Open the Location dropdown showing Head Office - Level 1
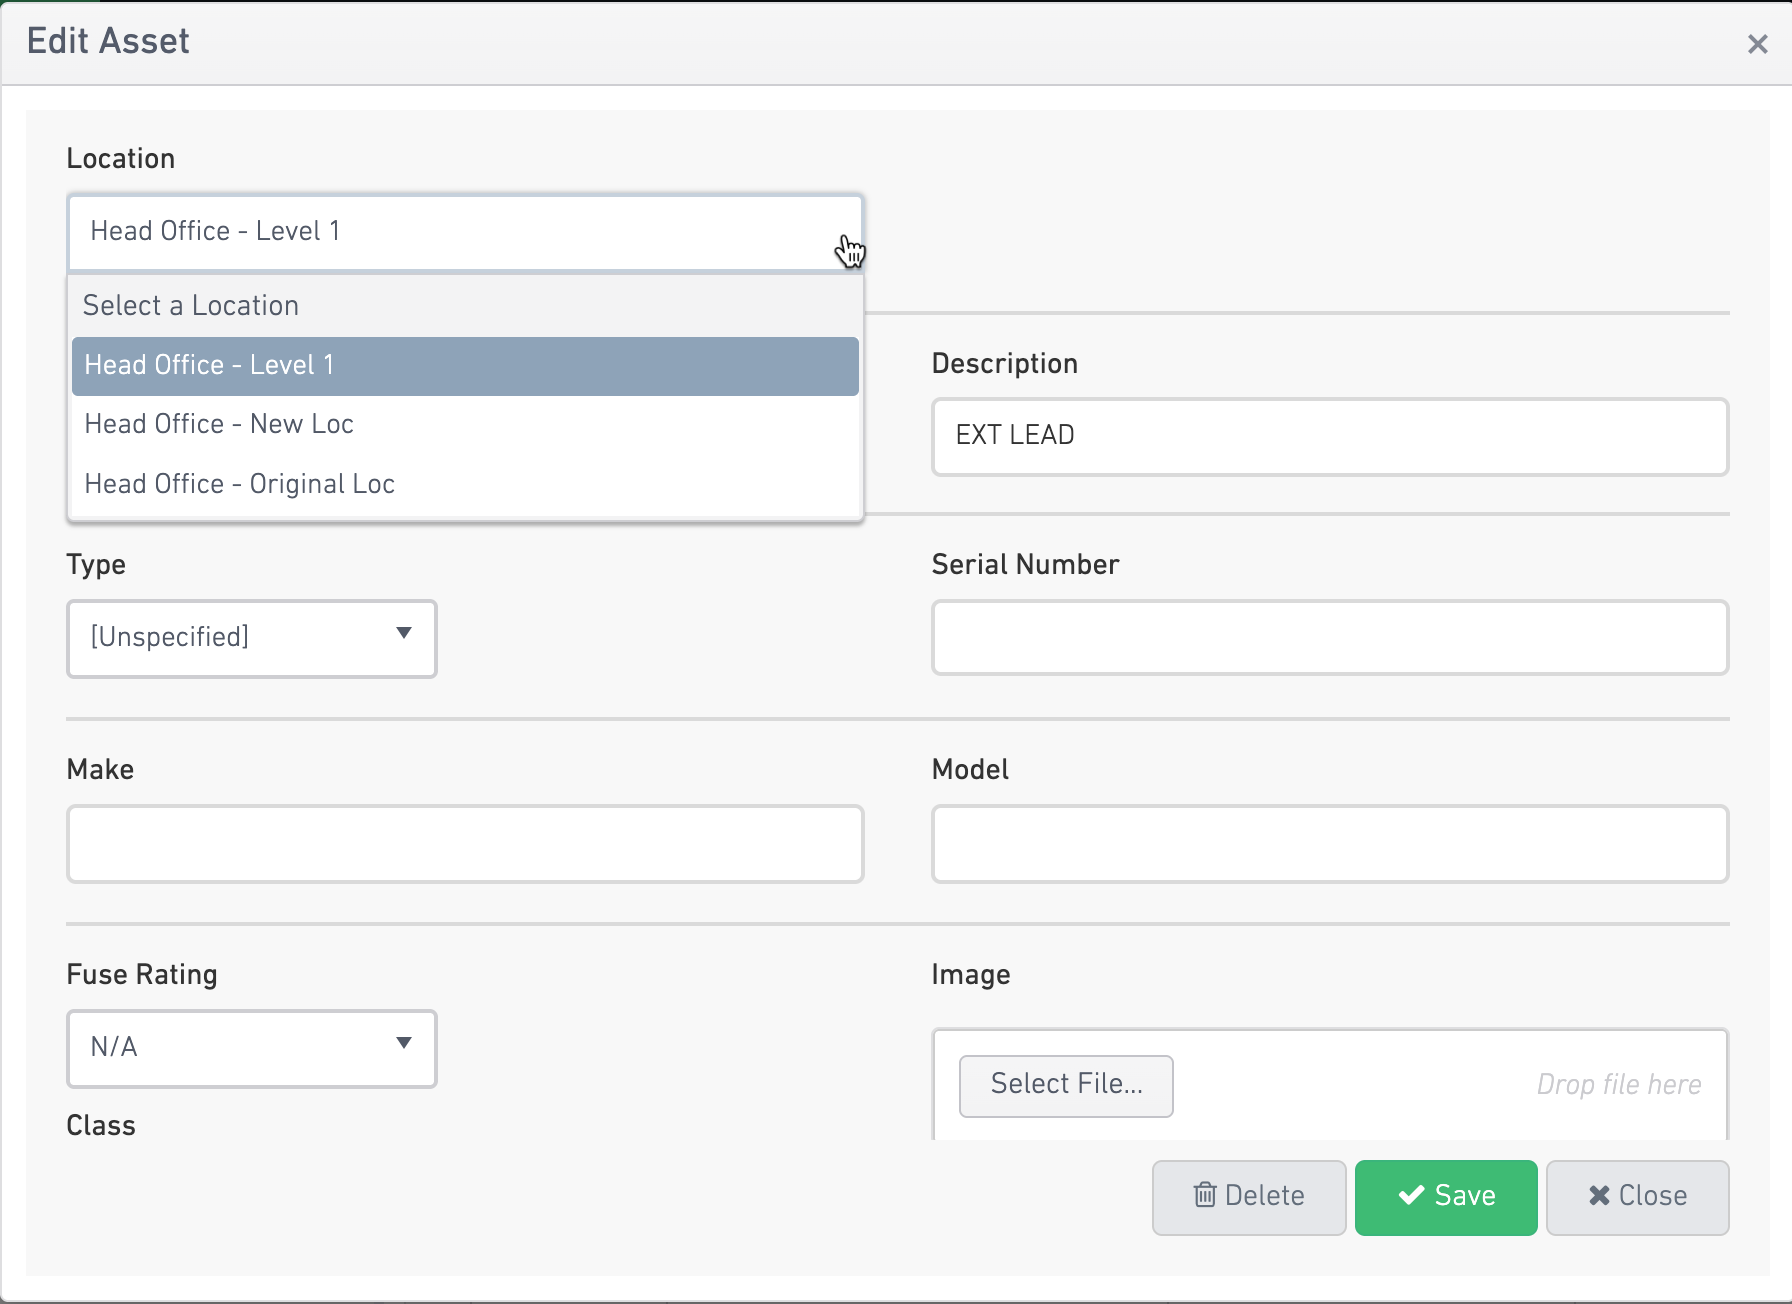This screenshot has width=1792, height=1304. pos(465,232)
